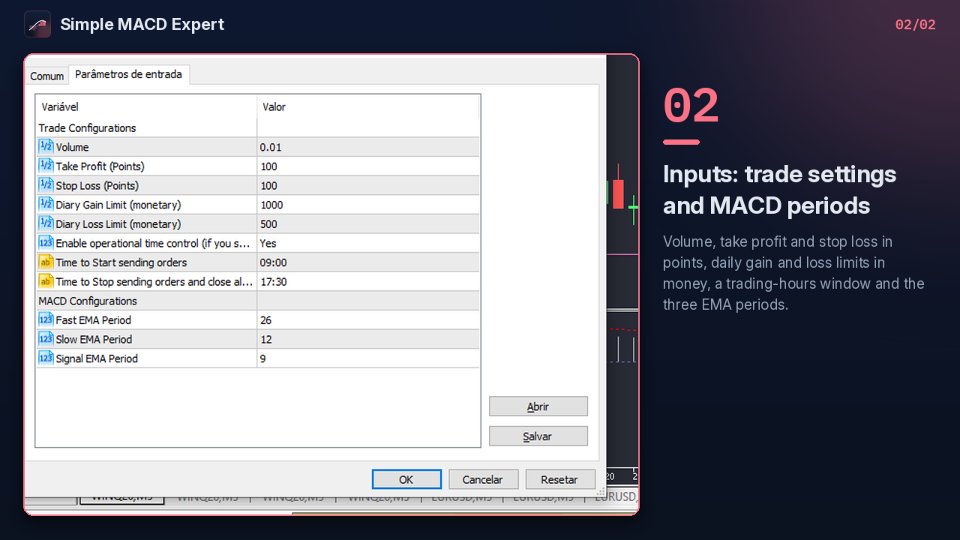Save the preset with the Salvar button
The height and width of the screenshot is (540, 960).
point(538,437)
